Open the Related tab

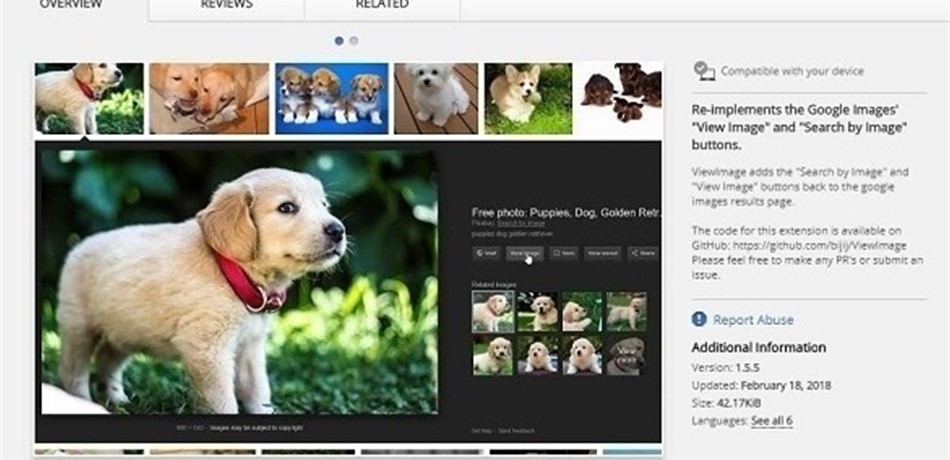click(382, 6)
